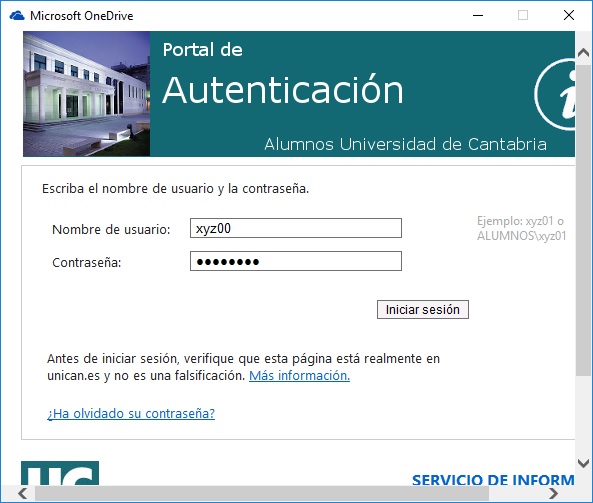Click the vertical scrollbar down arrow
Screen dimensions: 593x503
(584, 463)
